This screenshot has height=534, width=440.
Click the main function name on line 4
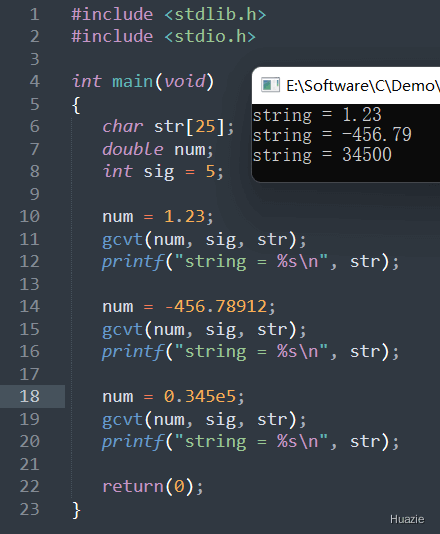[x=133, y=81]
